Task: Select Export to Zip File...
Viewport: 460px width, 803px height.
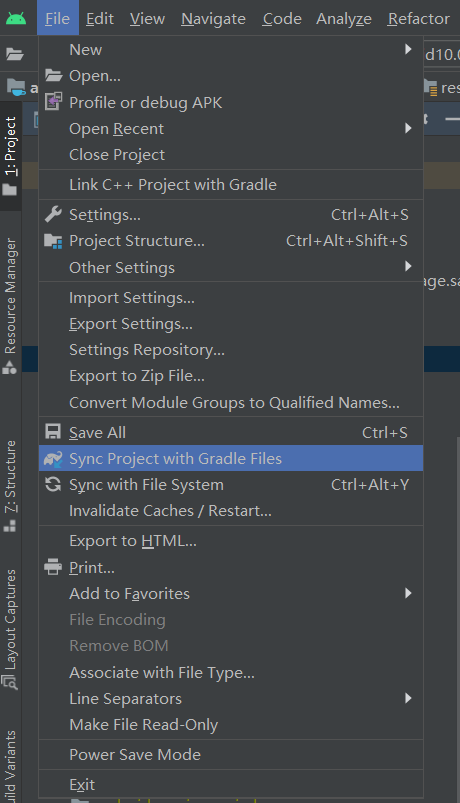Action: (x=231, y=376)
